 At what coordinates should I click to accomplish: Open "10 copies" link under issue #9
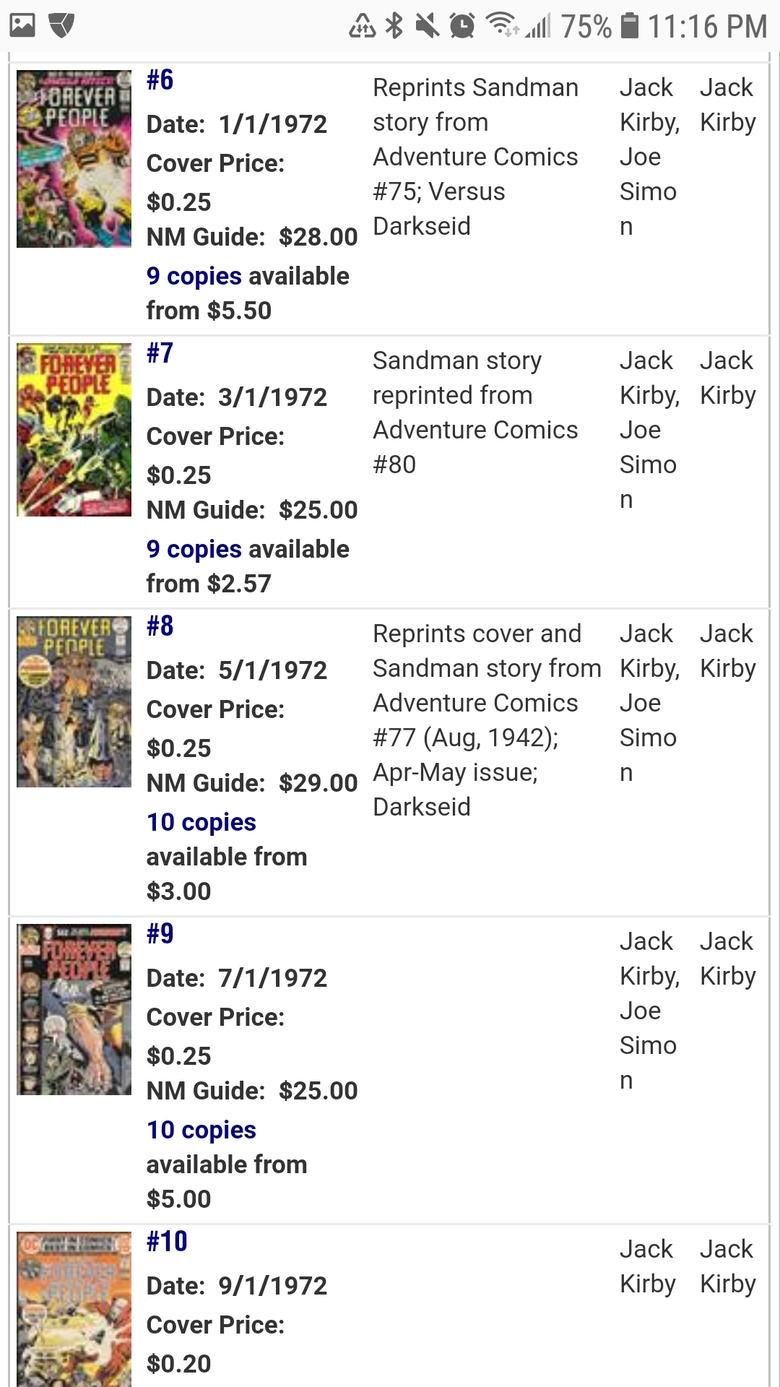coord(201,1130)
